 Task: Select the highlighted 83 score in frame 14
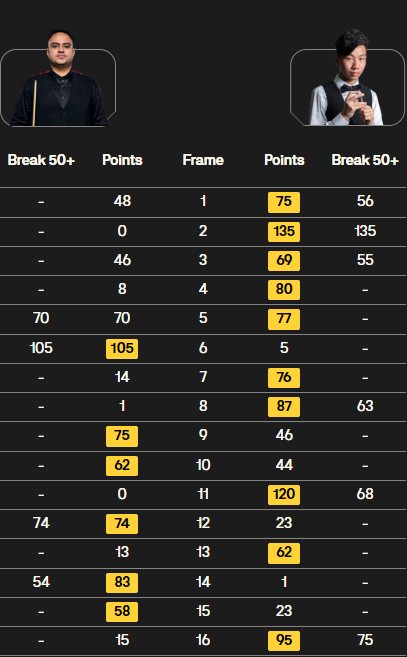click(122, 582)
